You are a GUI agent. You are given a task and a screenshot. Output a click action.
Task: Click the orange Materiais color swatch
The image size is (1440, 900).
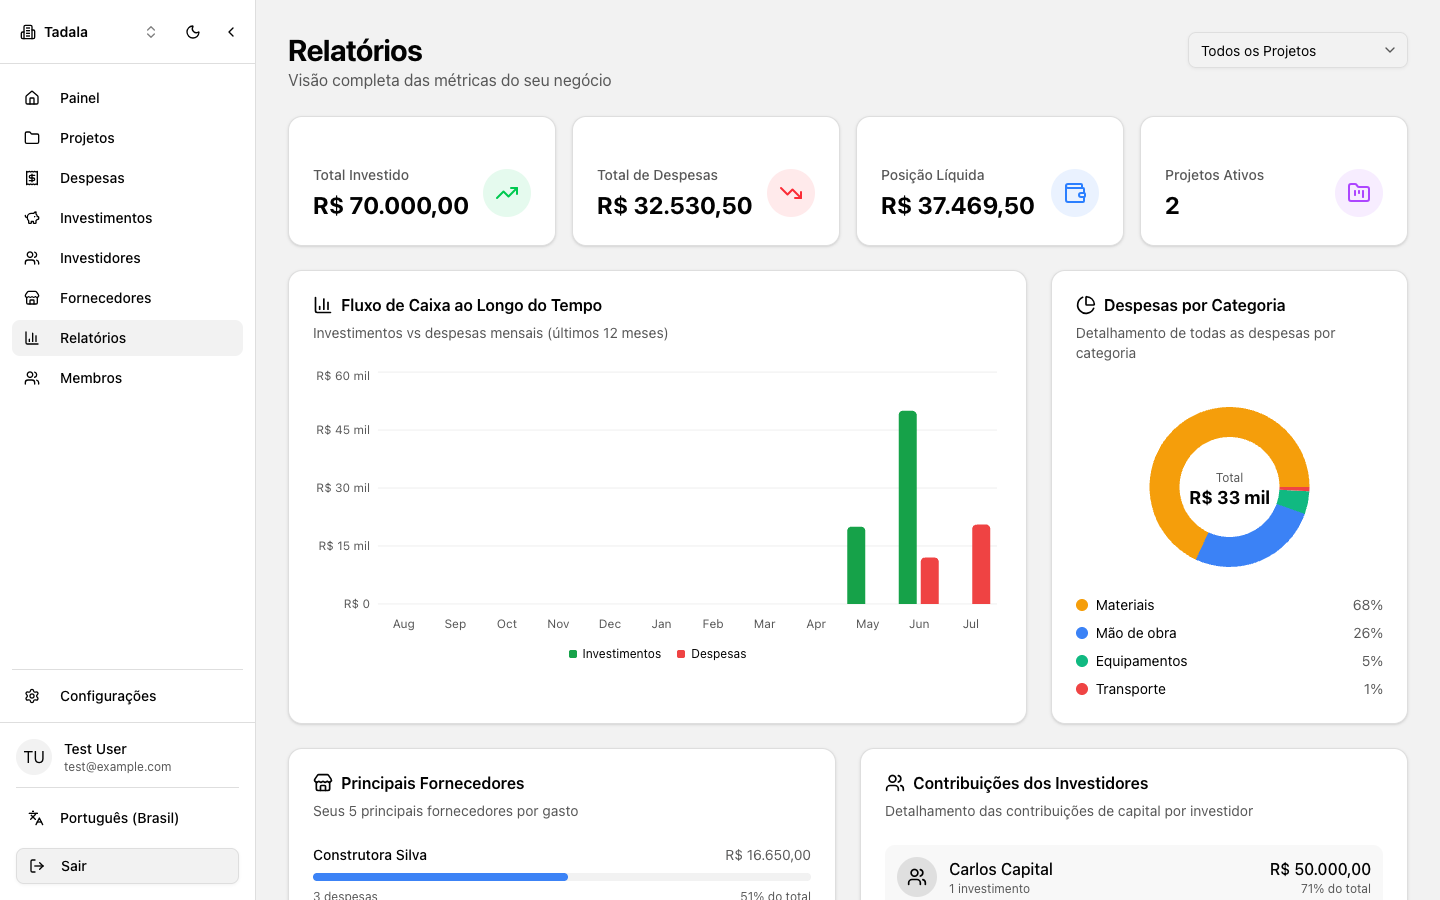pyautogui.click(x=1082, y=605)
